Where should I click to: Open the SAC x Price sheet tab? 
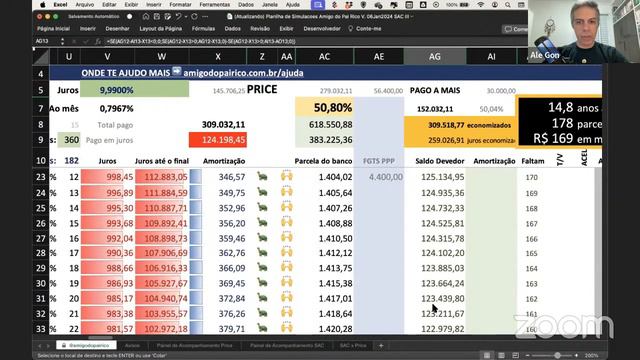tap(353, 345)
